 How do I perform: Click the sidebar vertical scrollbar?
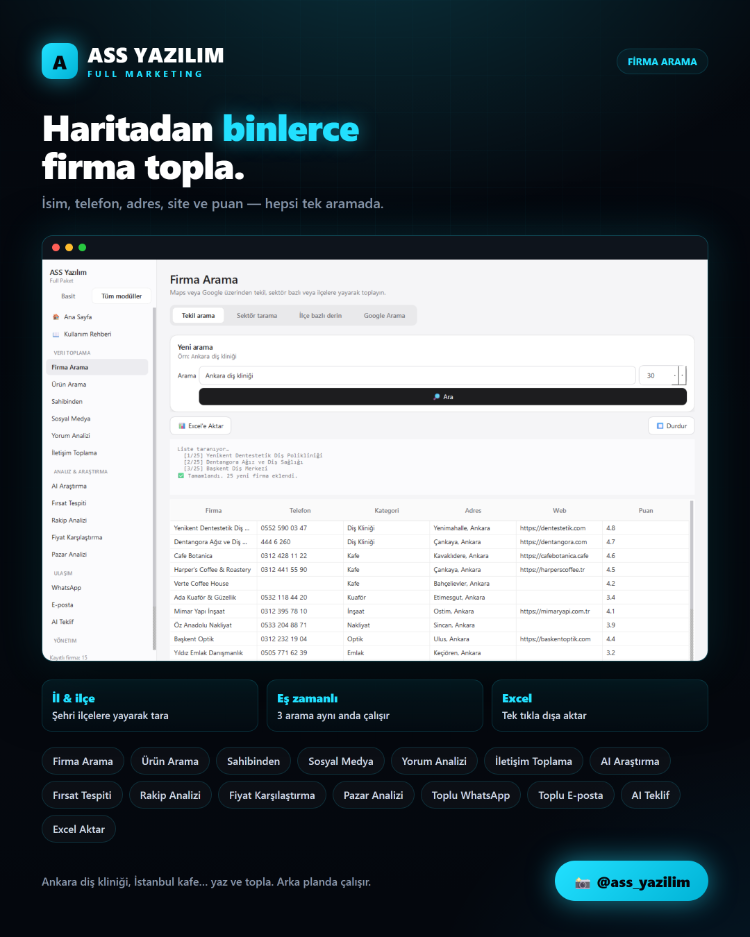[154, 478]
